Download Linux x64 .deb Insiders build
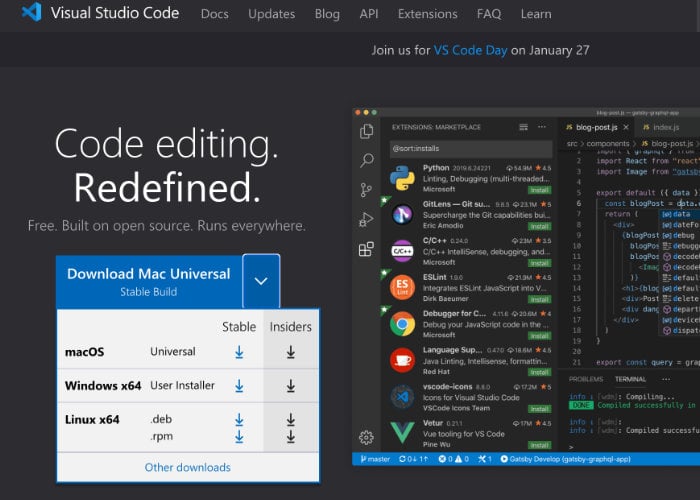The image size is (700, 500). pos(291,420)
